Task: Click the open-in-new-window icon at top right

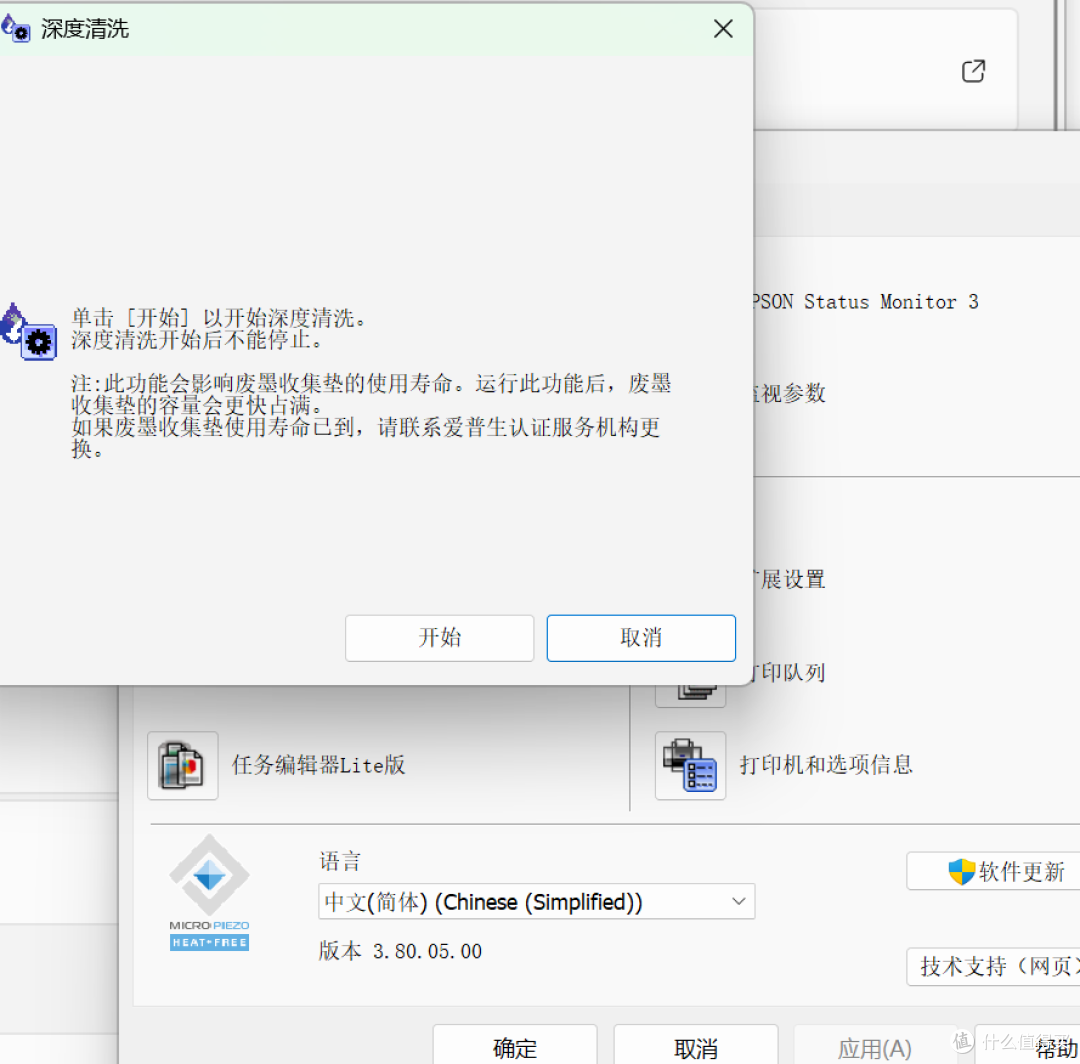Action: point(973,71)
